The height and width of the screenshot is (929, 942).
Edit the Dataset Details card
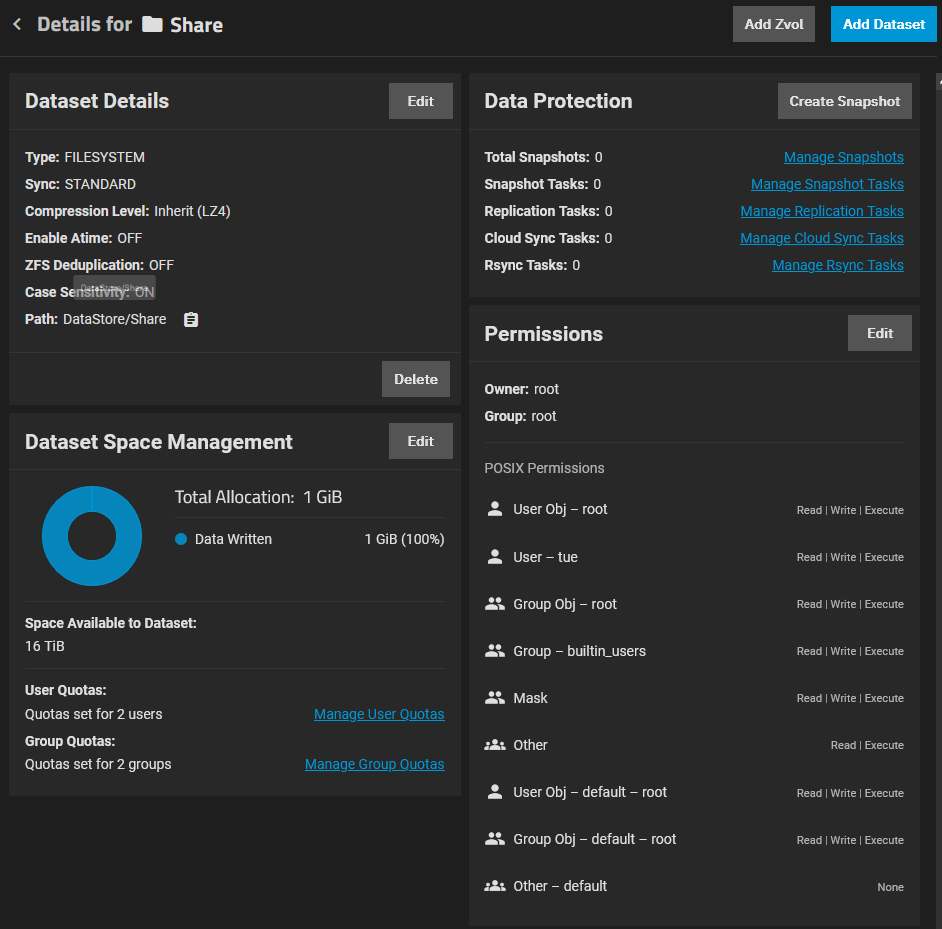coord(421,101)
